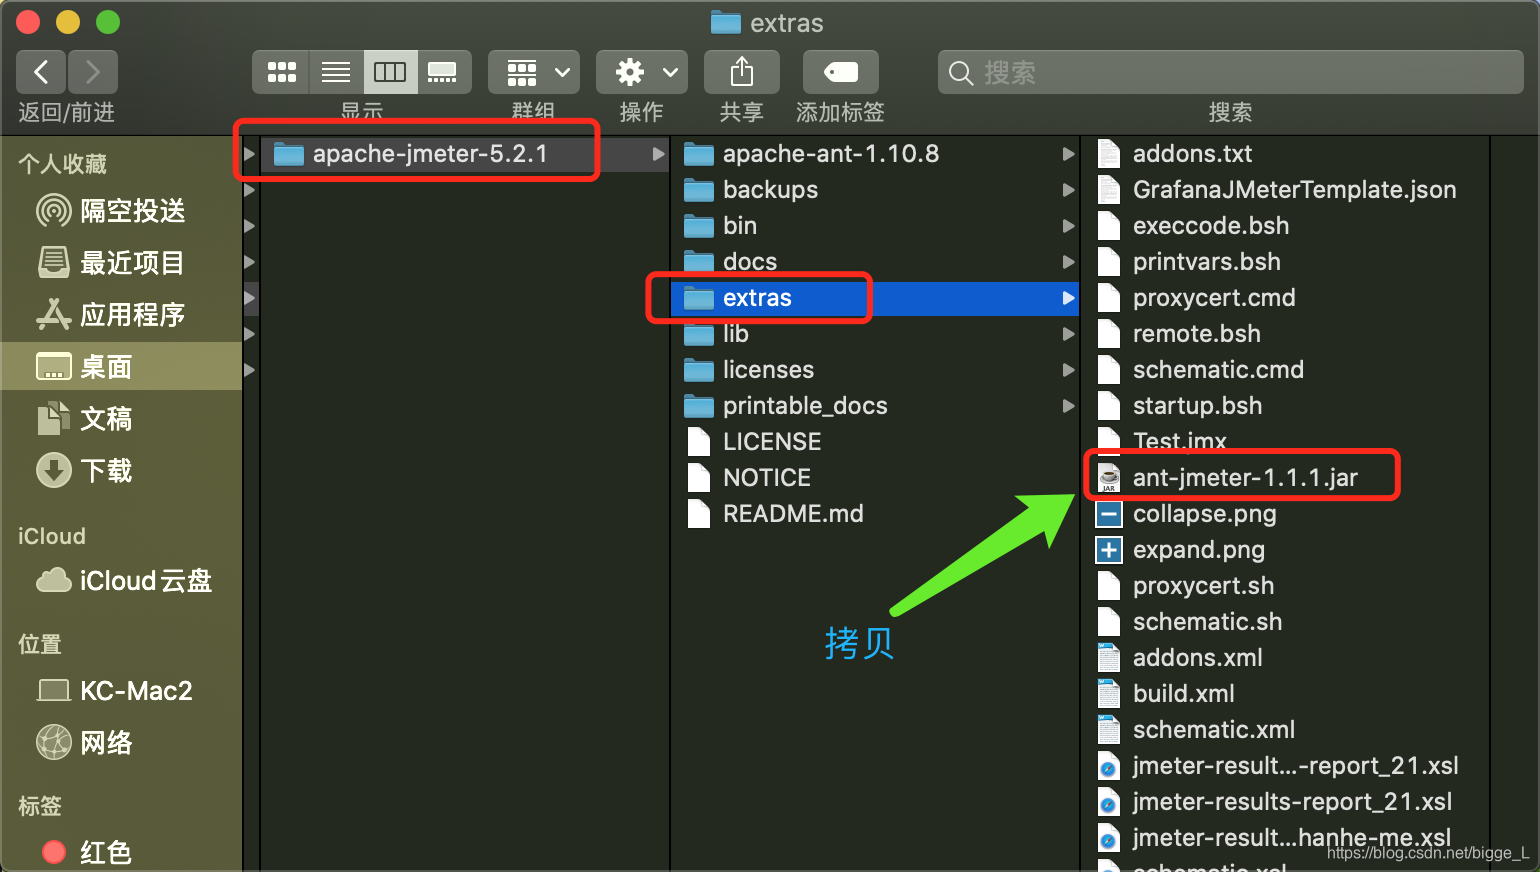Expand the extras folder arrow
Image resolution: width=1540 pixels, height=872 pixels.
(x=1068, y=298)
